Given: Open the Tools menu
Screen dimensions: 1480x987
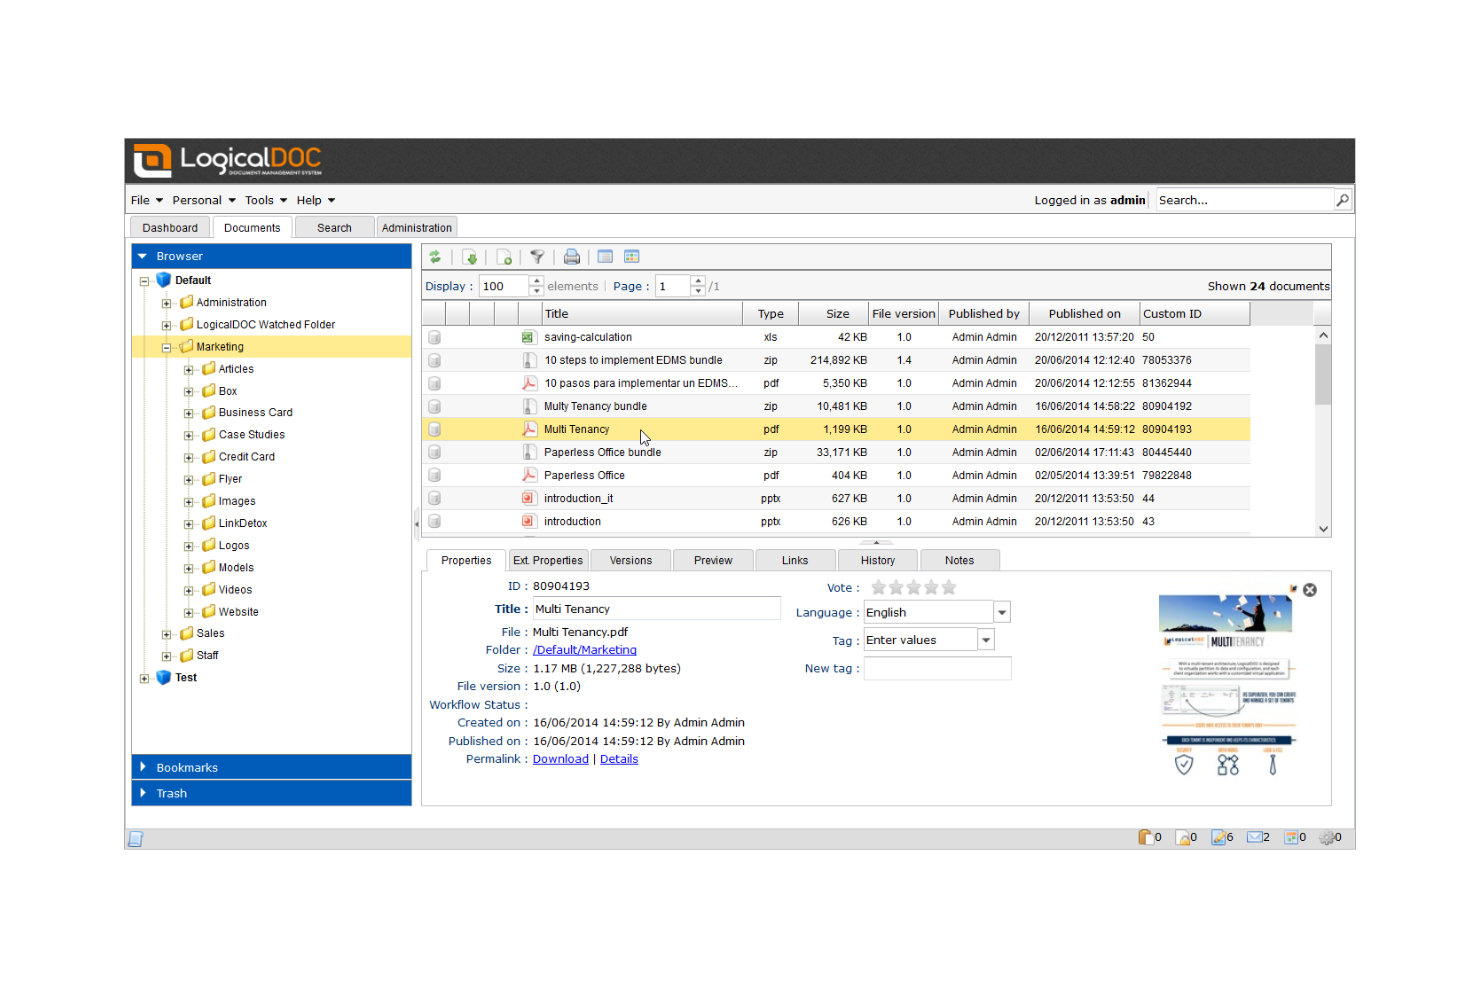Looking at the screenshot, I should (x=266, y=200).
